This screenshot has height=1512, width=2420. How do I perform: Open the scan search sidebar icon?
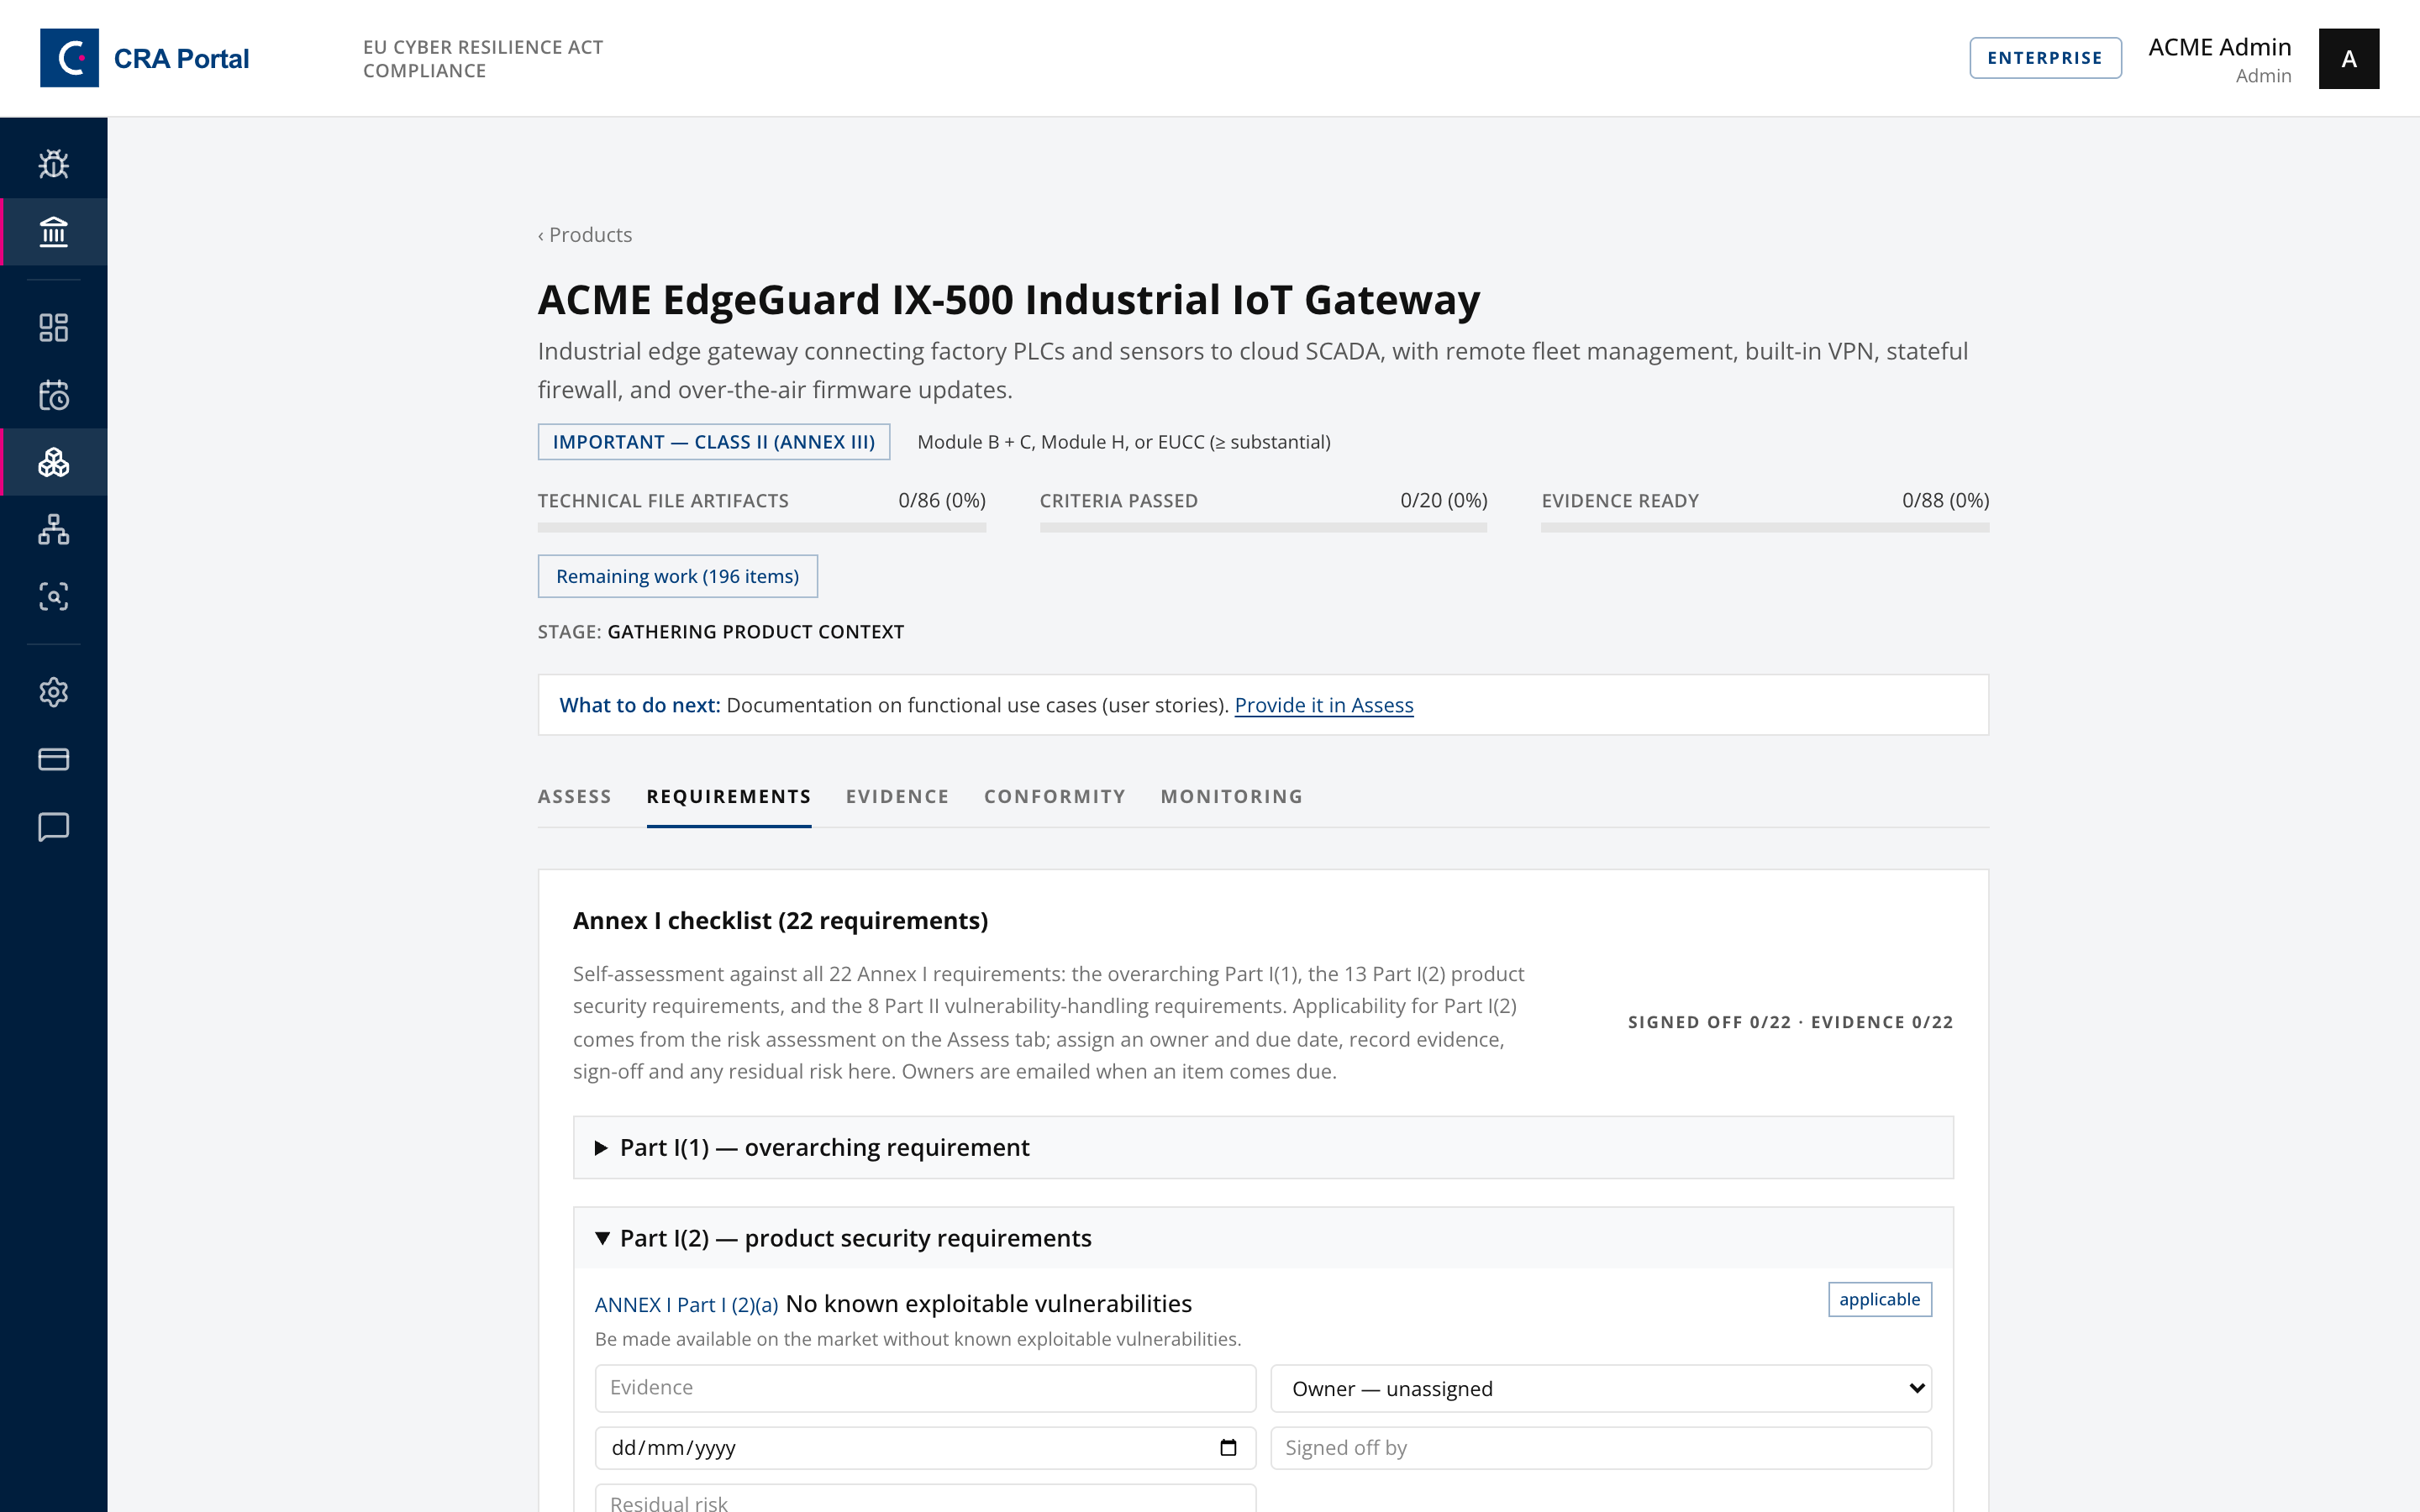pyautogui.click(x=53, y=596)
